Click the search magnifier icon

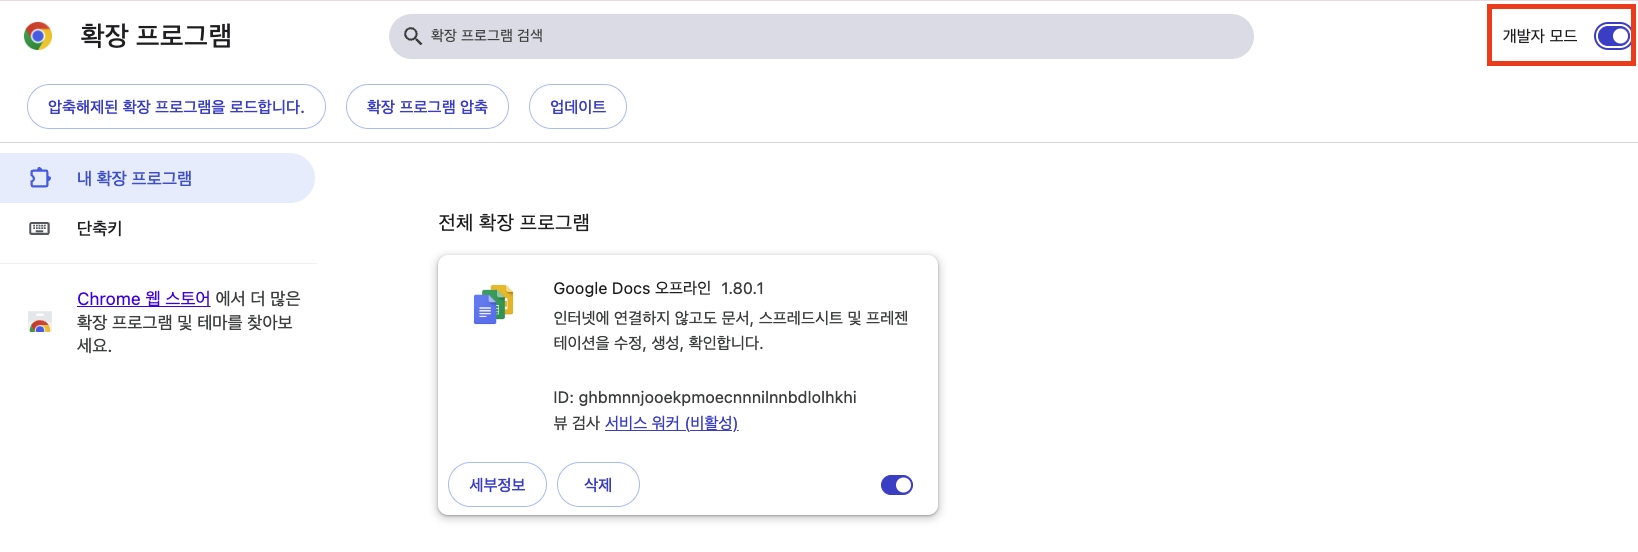[x=412, y=36]
